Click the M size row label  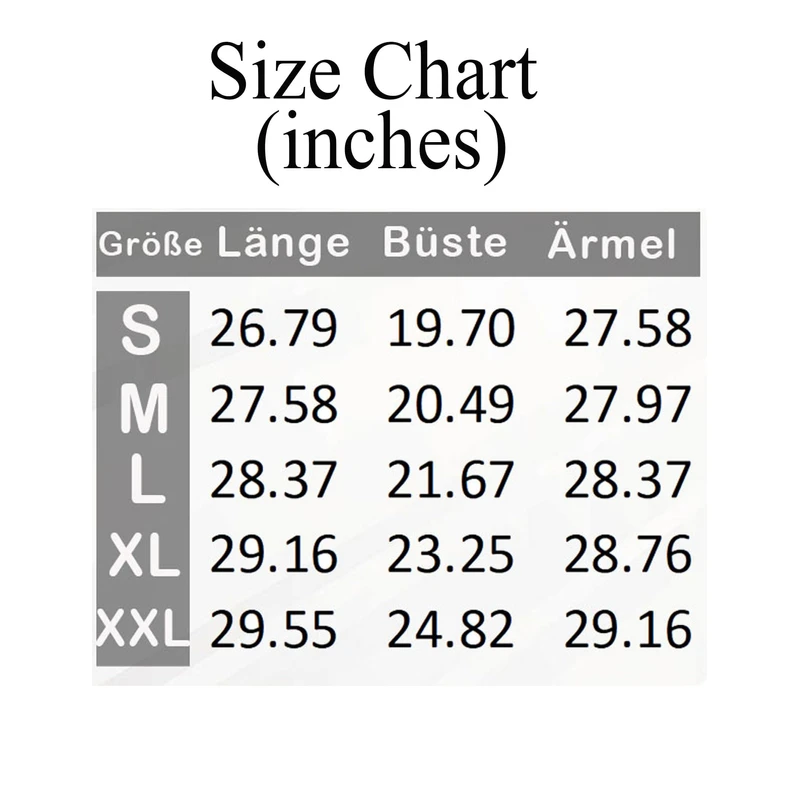coord(142,407)
